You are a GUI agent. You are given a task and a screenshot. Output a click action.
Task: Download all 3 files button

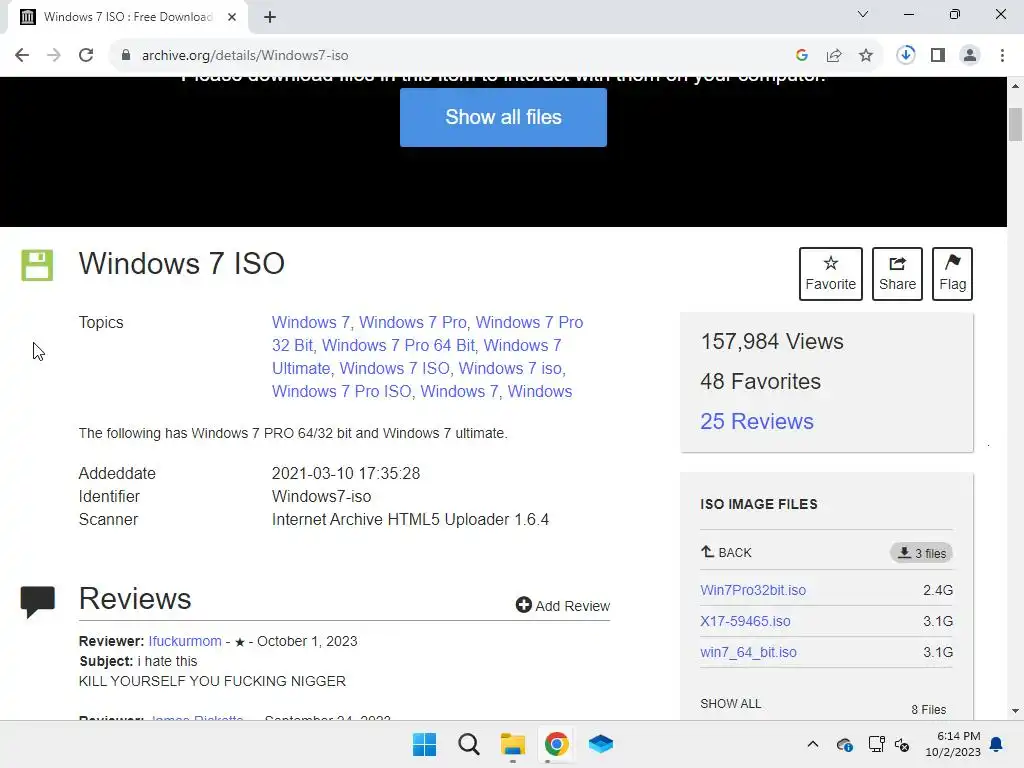tap(921, 553)
